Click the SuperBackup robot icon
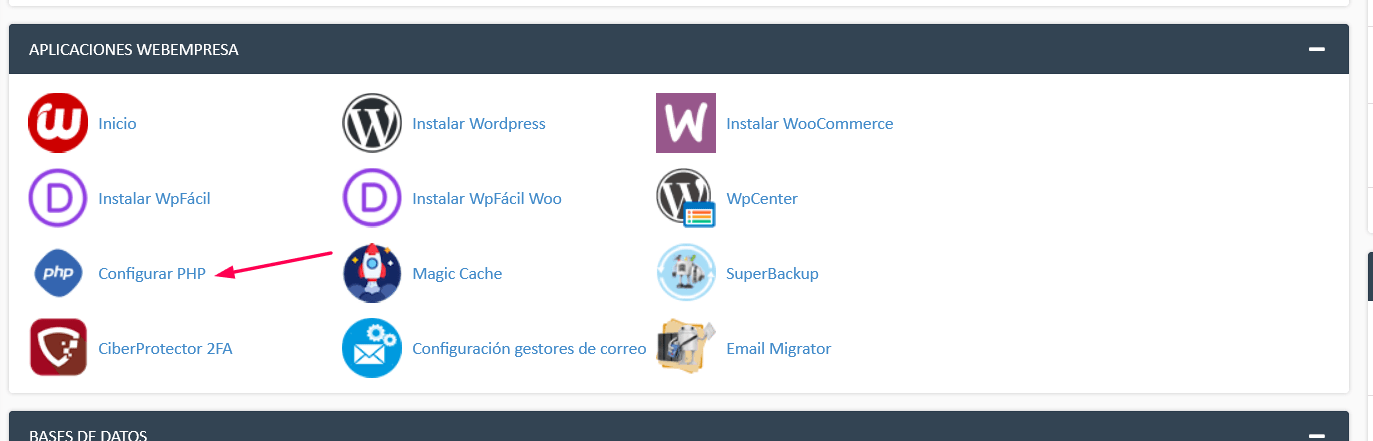This screenshot has height=441, width=1373. [x=686, y=273]
